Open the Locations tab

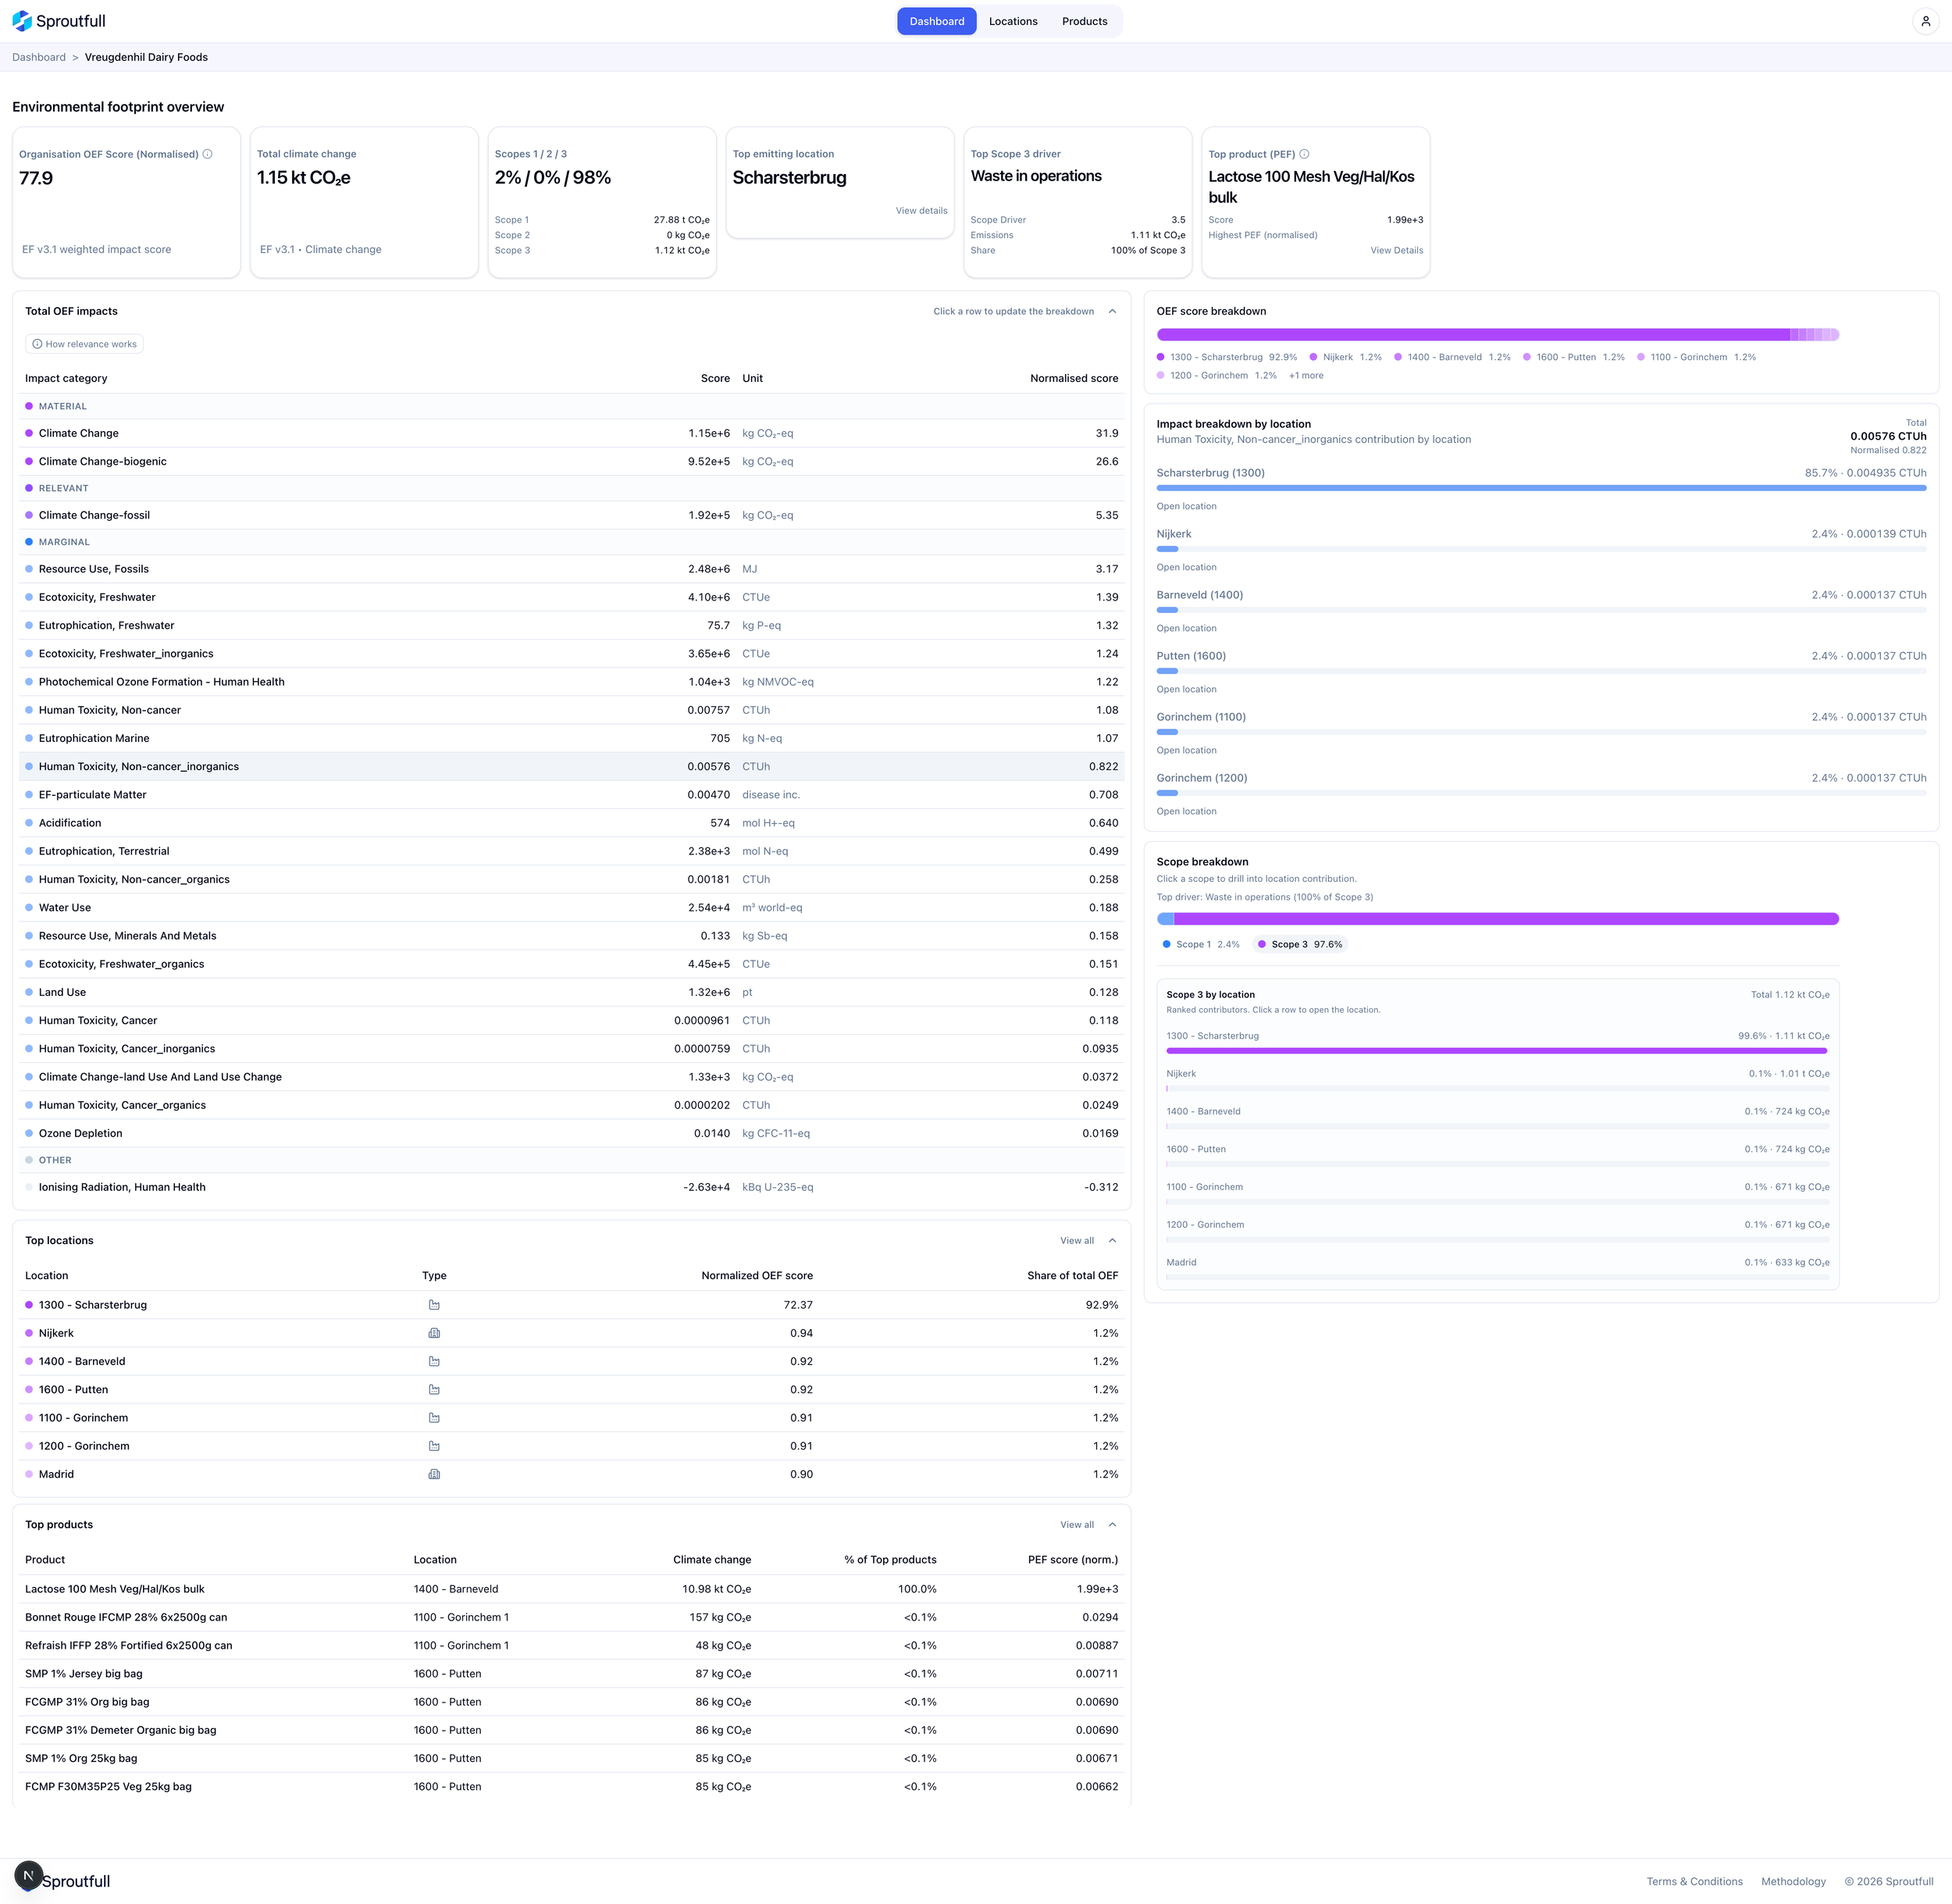1013,21
